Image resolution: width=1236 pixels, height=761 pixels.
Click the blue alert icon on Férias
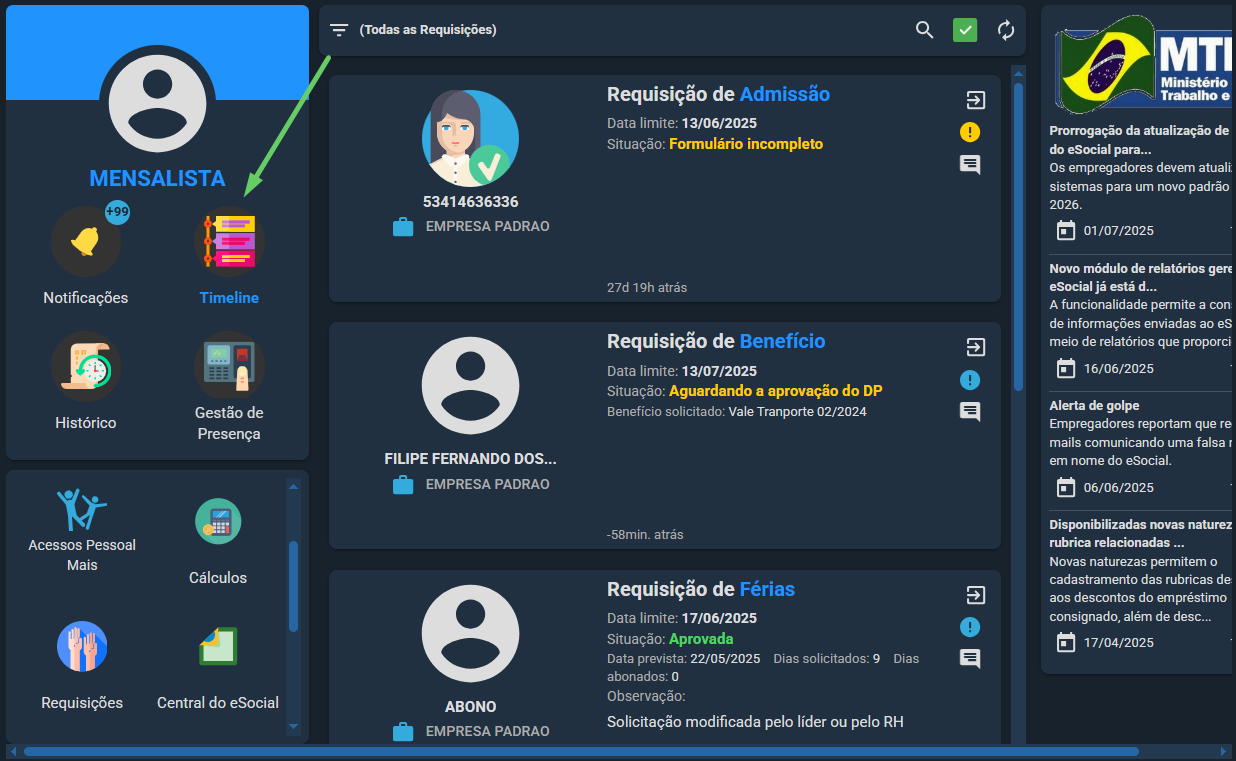point(970,627)
